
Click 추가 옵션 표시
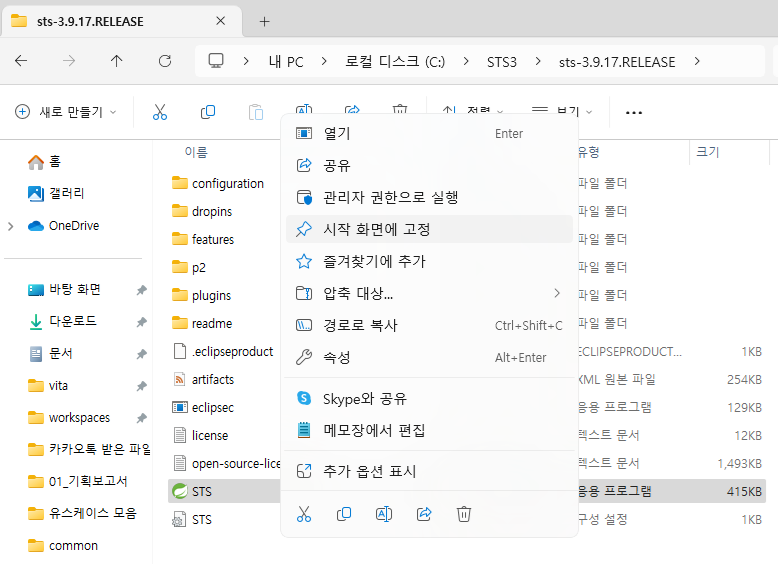point(429,471)
